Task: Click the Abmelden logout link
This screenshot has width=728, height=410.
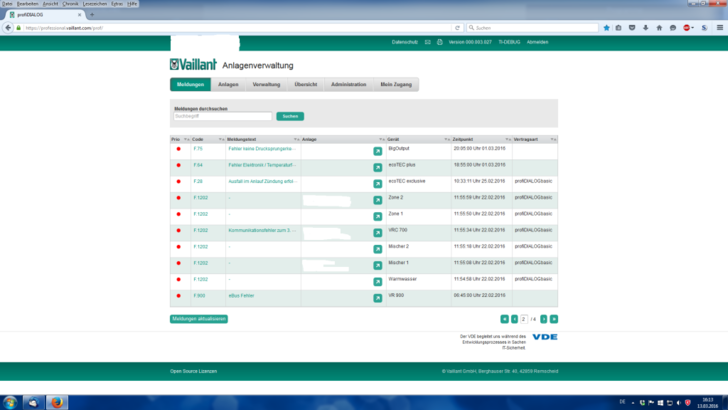Action: (537, 42)
